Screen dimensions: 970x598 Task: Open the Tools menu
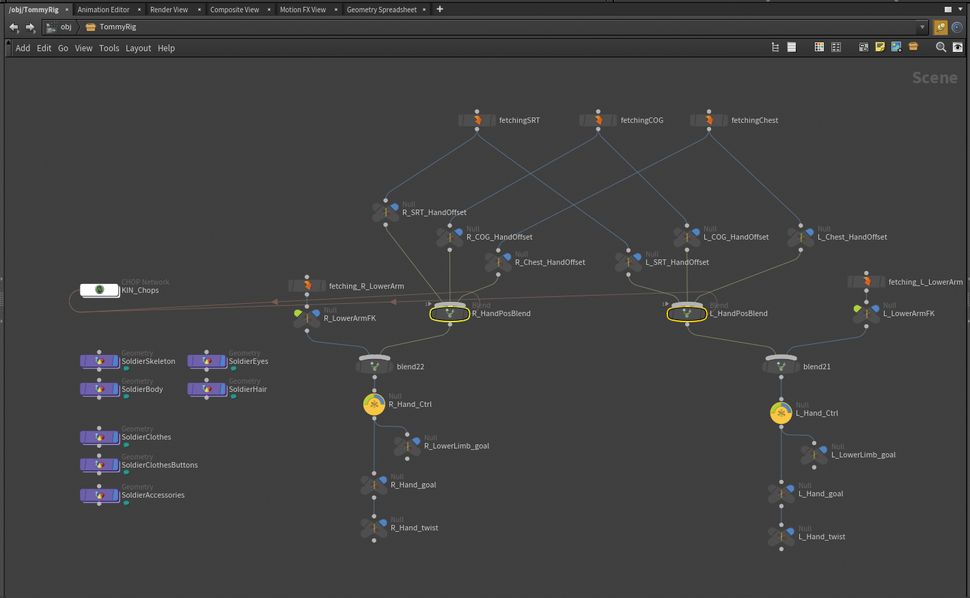[109, 47]
